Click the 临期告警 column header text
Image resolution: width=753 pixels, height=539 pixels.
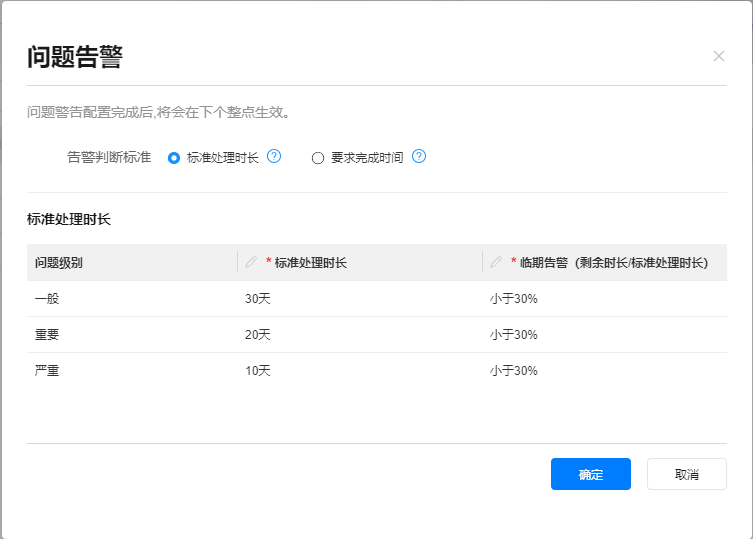point(614,262)
